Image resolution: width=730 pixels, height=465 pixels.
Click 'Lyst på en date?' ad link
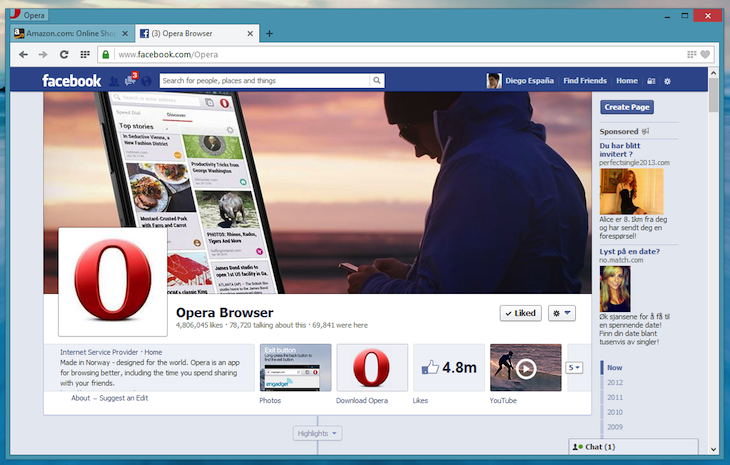629,251
